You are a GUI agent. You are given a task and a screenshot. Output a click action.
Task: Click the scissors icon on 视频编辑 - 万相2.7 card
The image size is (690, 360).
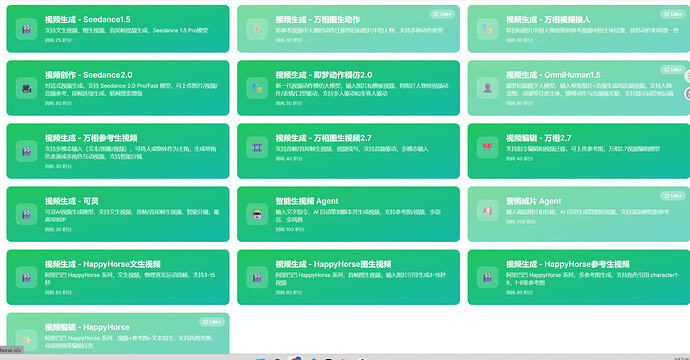point(488,147)
